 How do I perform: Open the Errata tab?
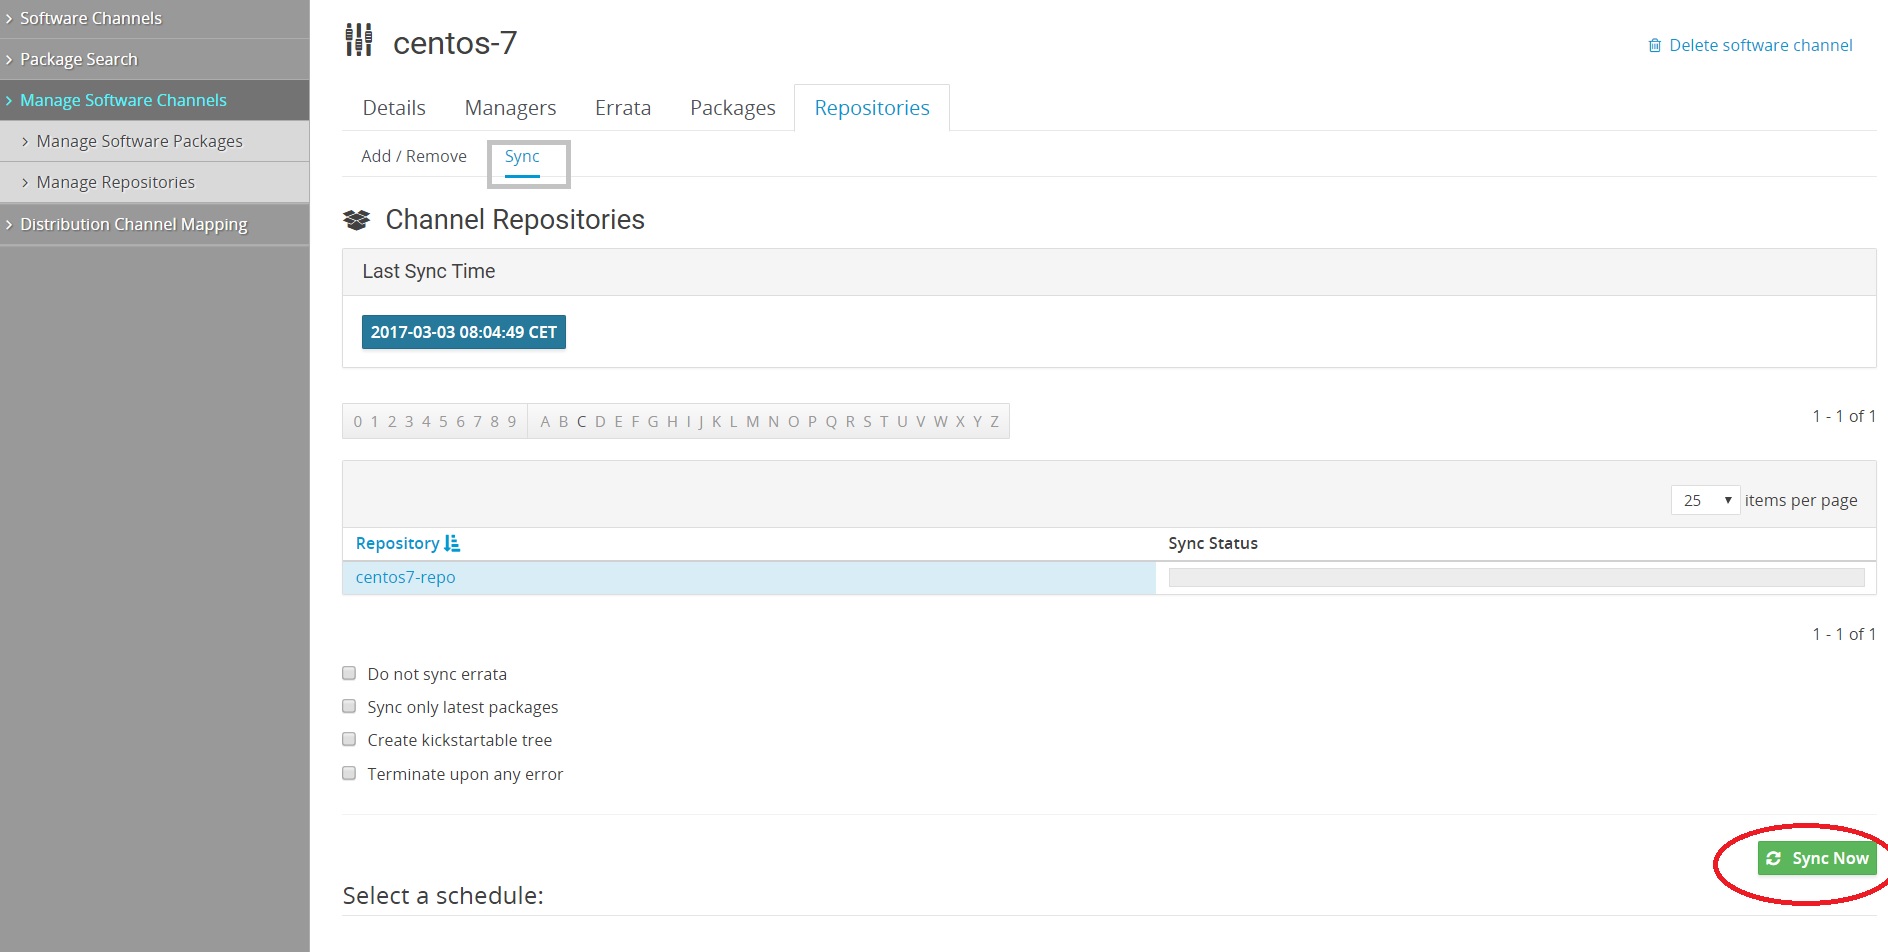pos(623,108)
